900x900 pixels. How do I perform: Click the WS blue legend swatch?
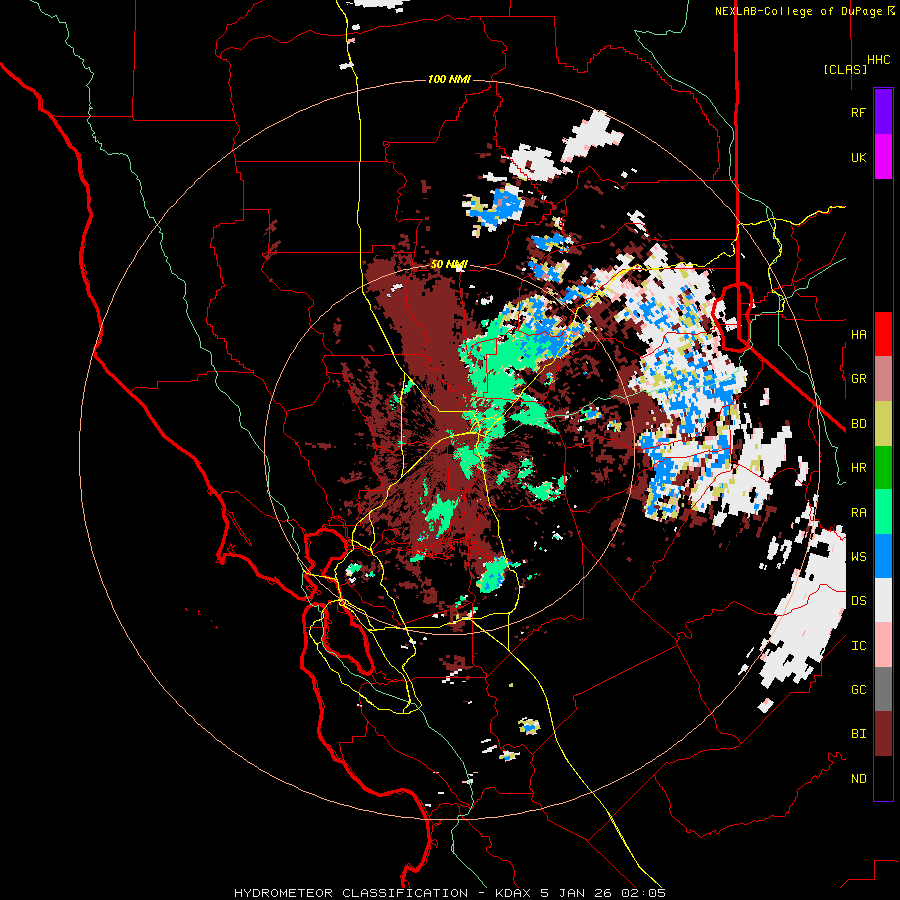click(x=883, y=556)
